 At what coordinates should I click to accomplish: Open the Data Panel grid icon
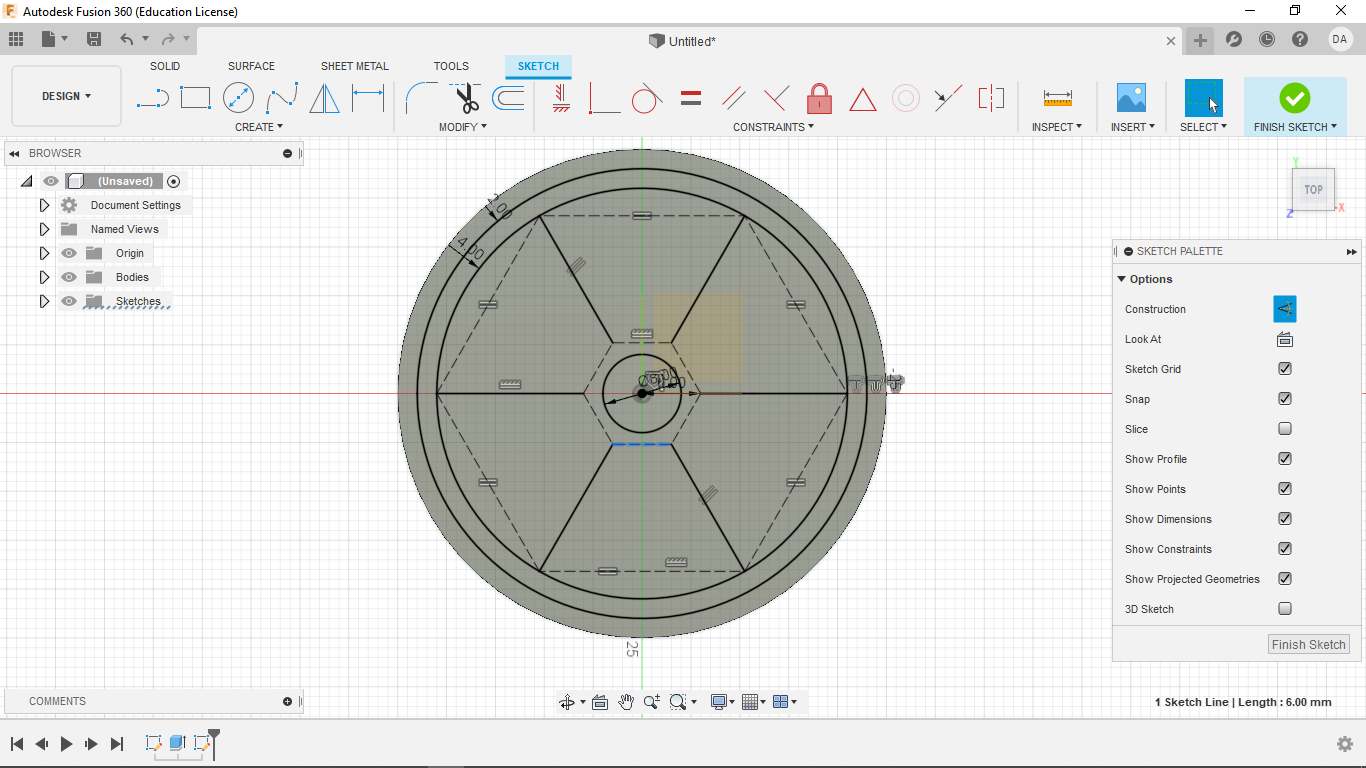point(15,39)
